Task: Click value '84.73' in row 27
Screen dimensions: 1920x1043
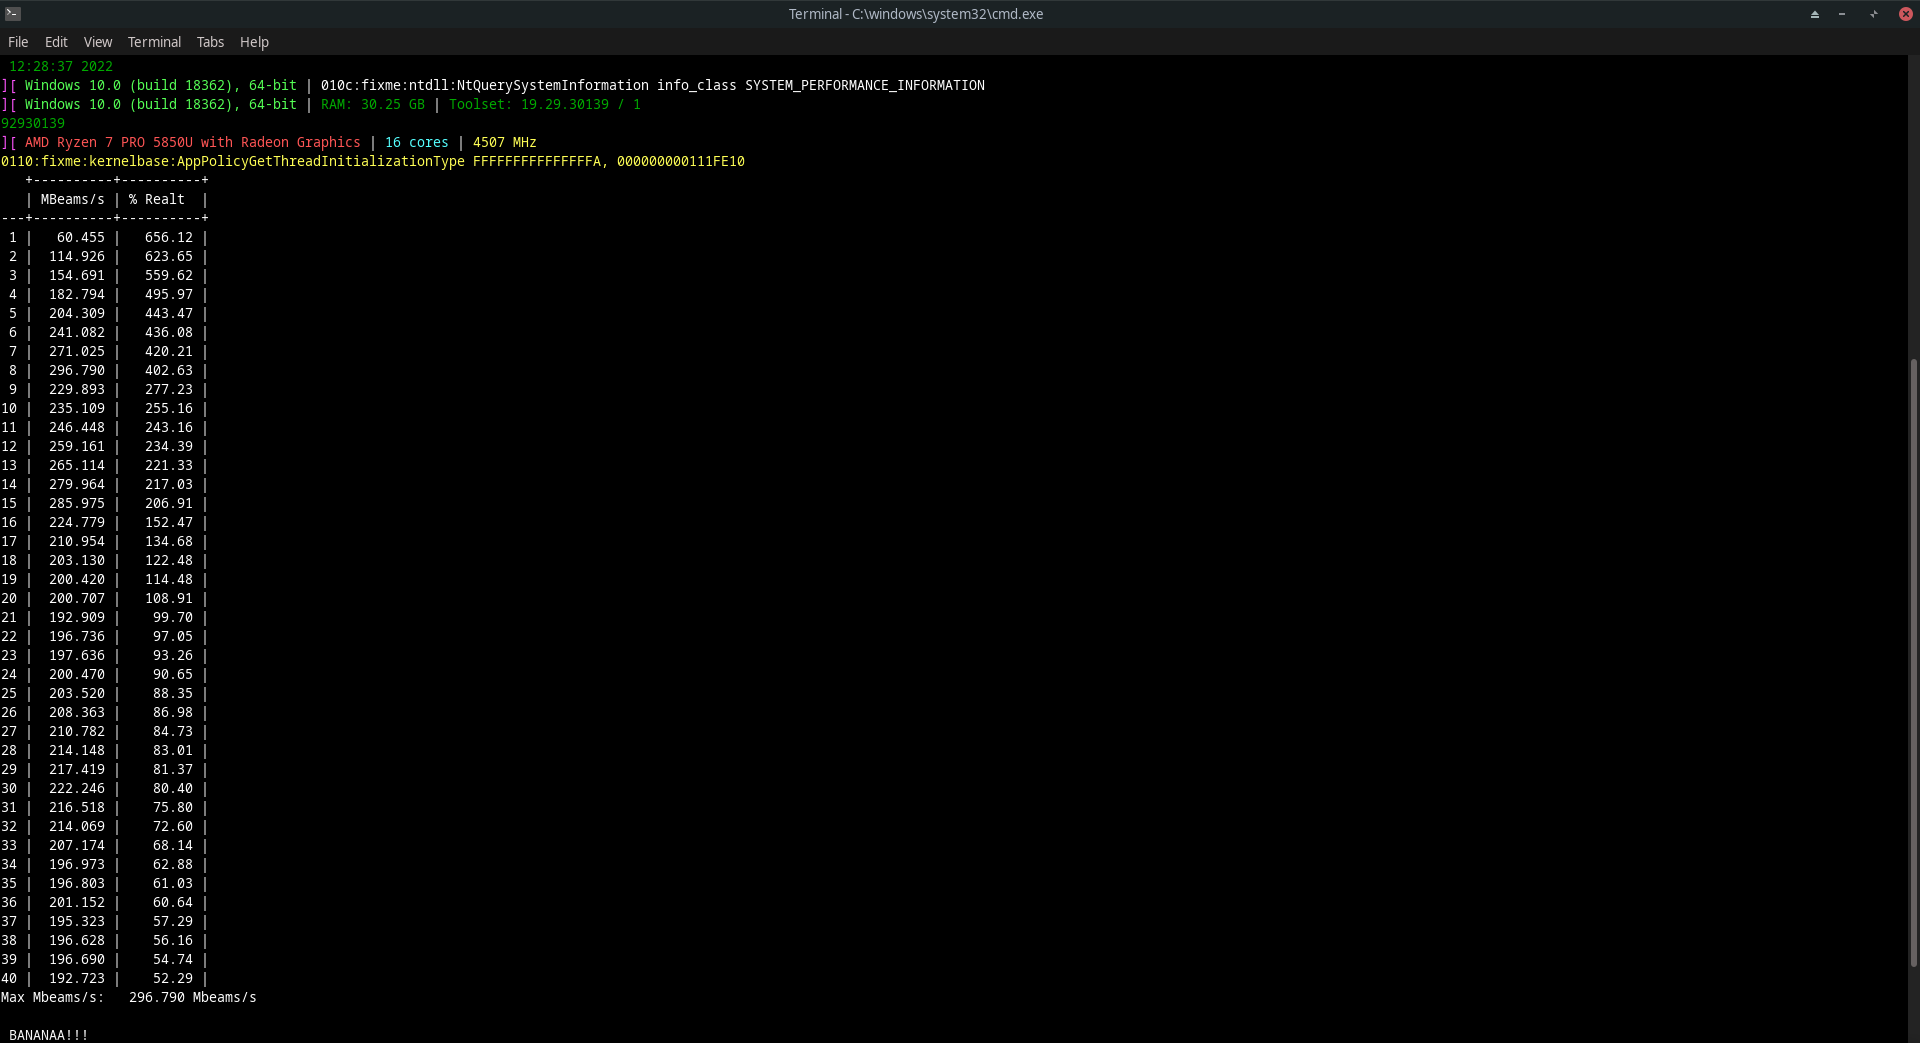Action: (x=173, y=731)
